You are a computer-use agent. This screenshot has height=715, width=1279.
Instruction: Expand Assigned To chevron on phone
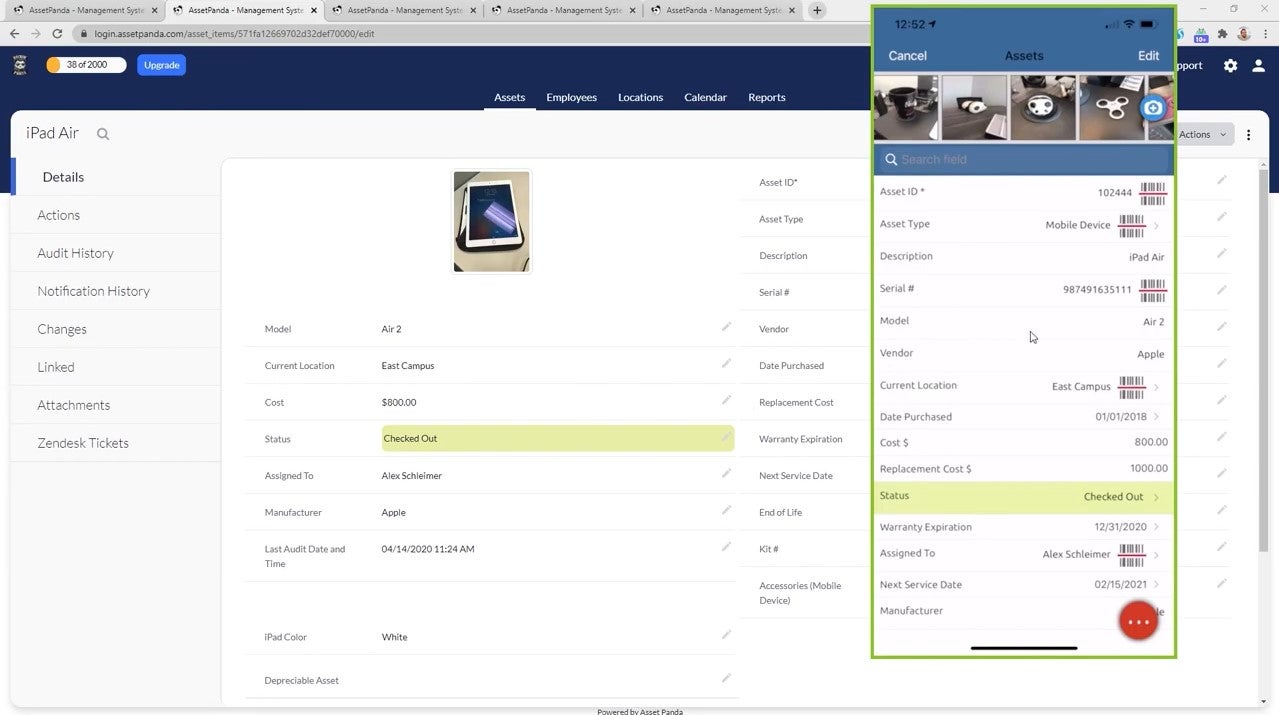(1156, 555)
